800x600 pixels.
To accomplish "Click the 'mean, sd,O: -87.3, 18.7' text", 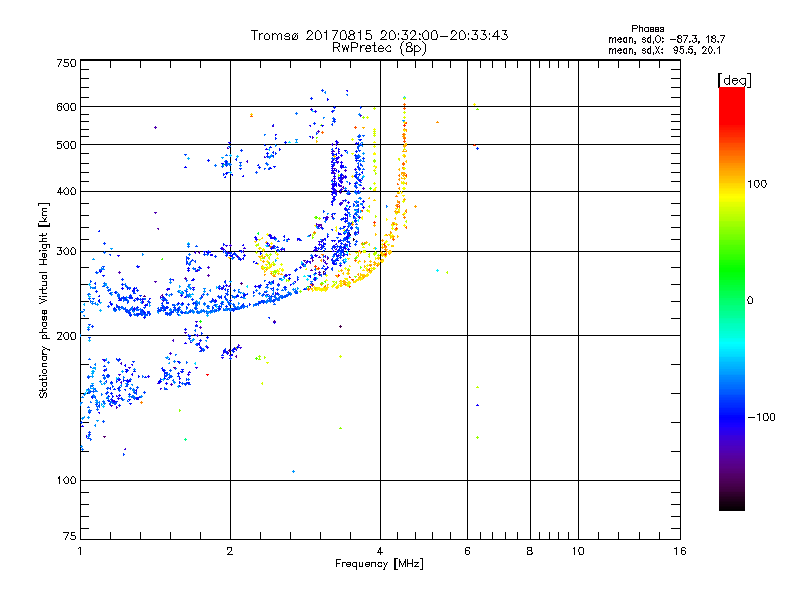I will tap(666, 39).
